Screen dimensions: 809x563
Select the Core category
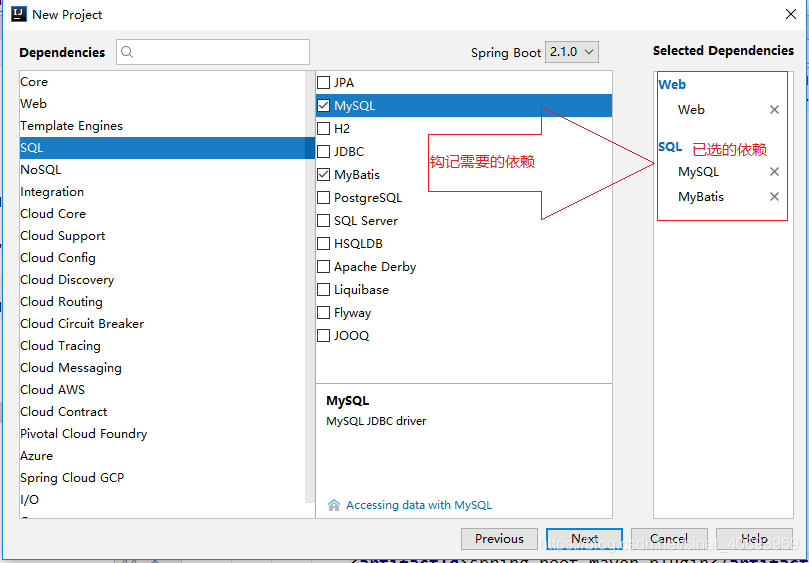(x=162, y=82)
